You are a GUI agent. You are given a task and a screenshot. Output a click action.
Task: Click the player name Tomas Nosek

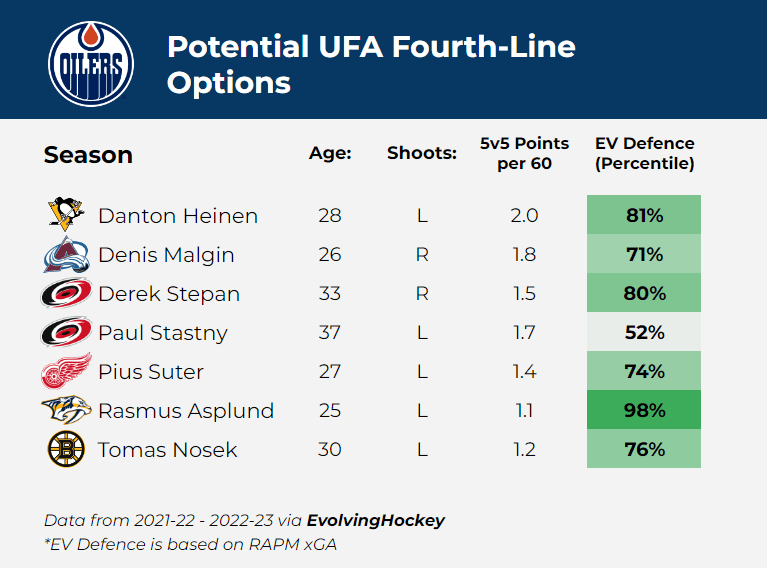(x=168, y=450)
